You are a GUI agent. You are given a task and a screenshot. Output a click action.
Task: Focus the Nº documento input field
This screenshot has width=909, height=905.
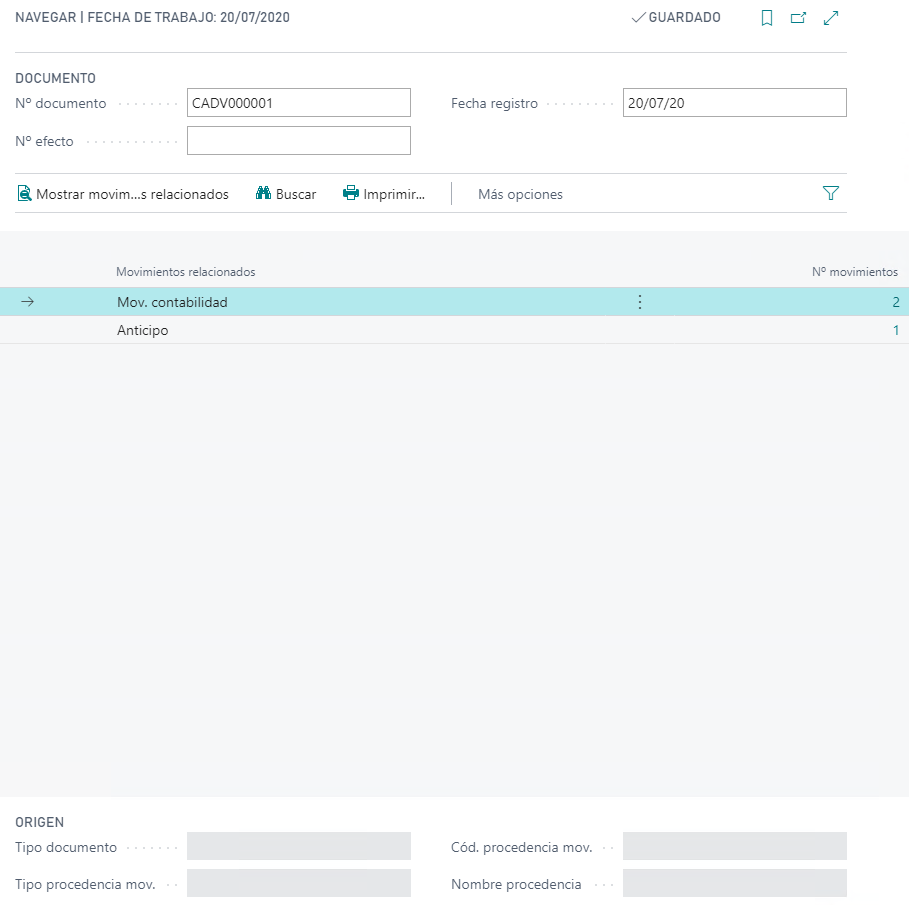click(298, 103)
